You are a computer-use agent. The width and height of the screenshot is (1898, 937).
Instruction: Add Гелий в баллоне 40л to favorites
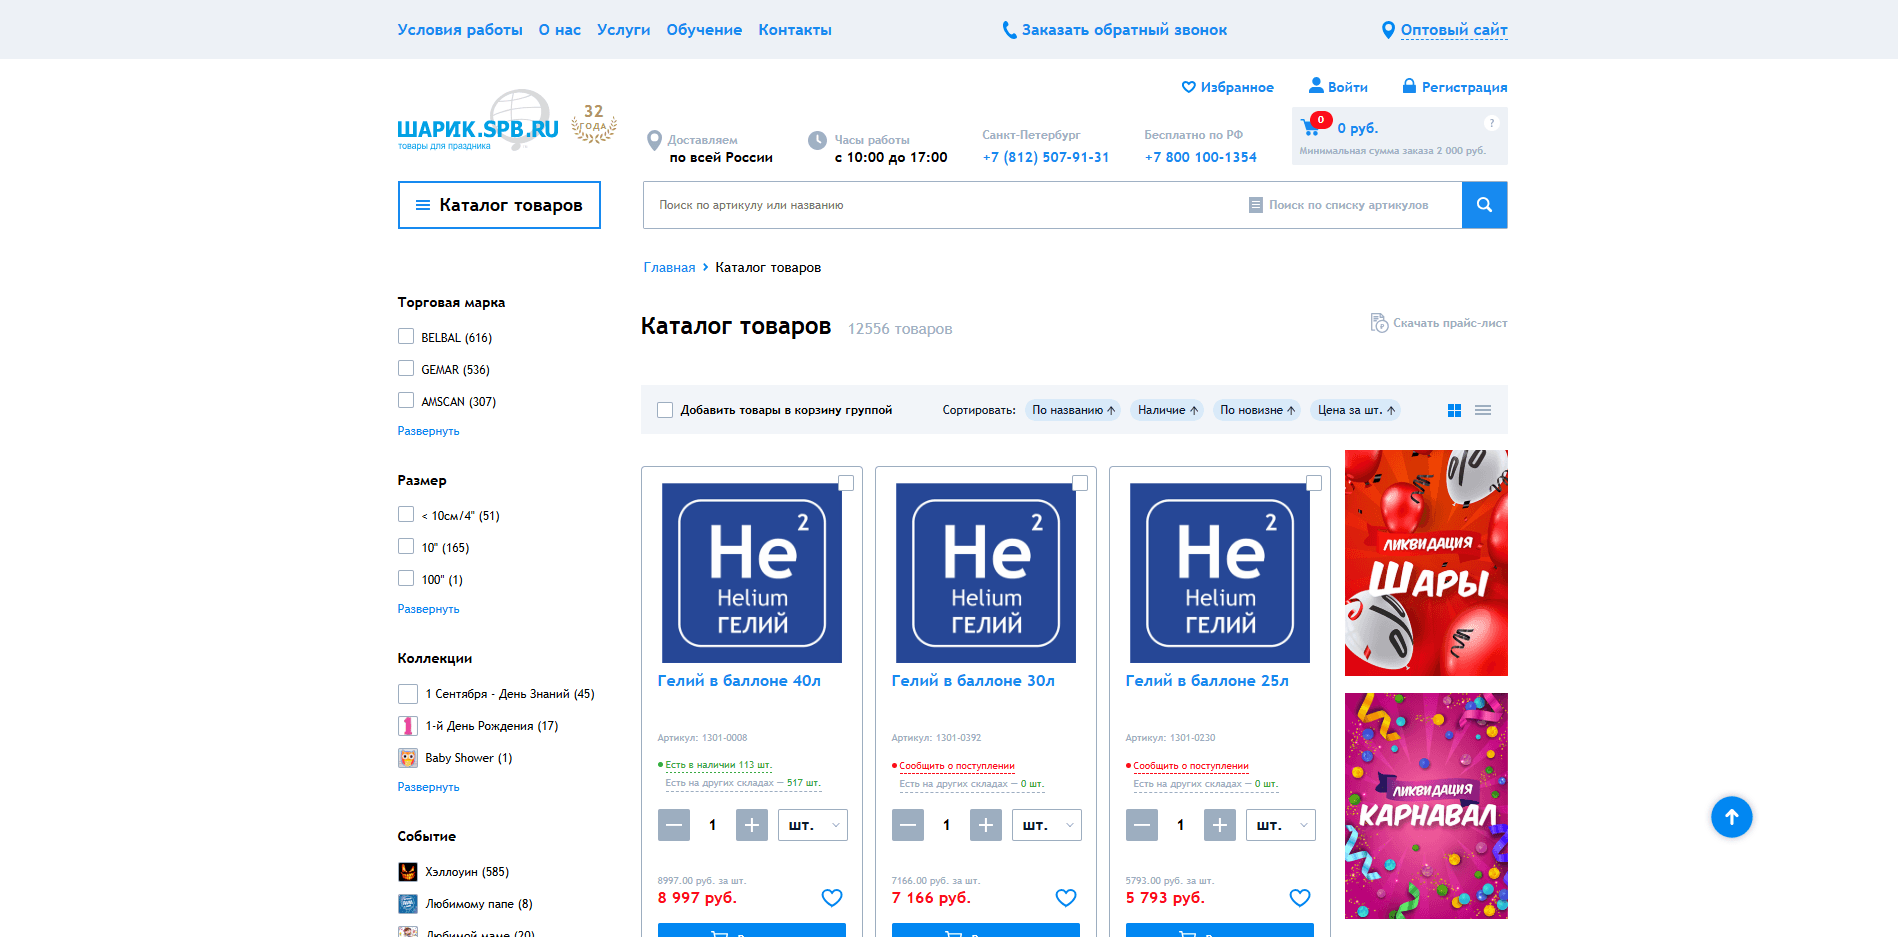click(832, 897)
